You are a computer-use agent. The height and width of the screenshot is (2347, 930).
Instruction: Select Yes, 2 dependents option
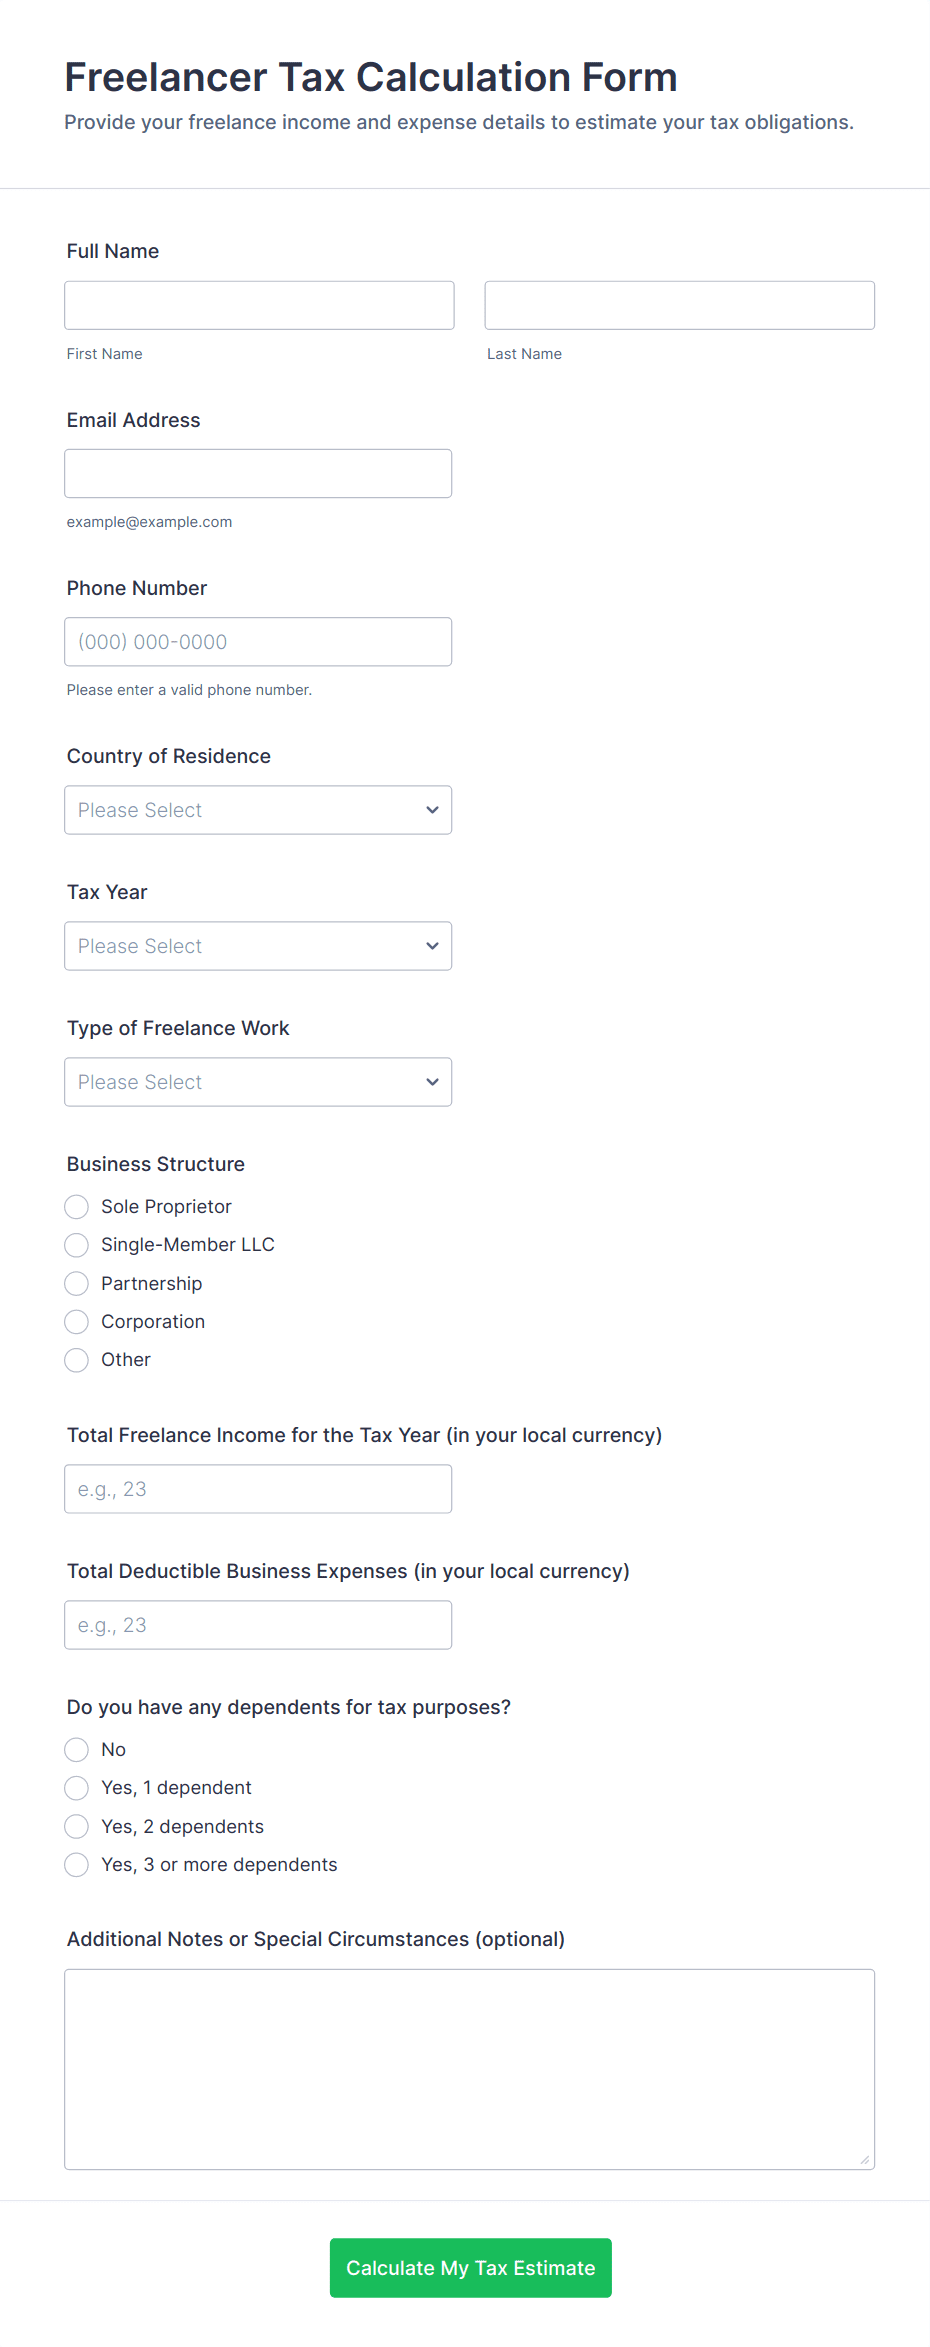tap(77, 1826)
